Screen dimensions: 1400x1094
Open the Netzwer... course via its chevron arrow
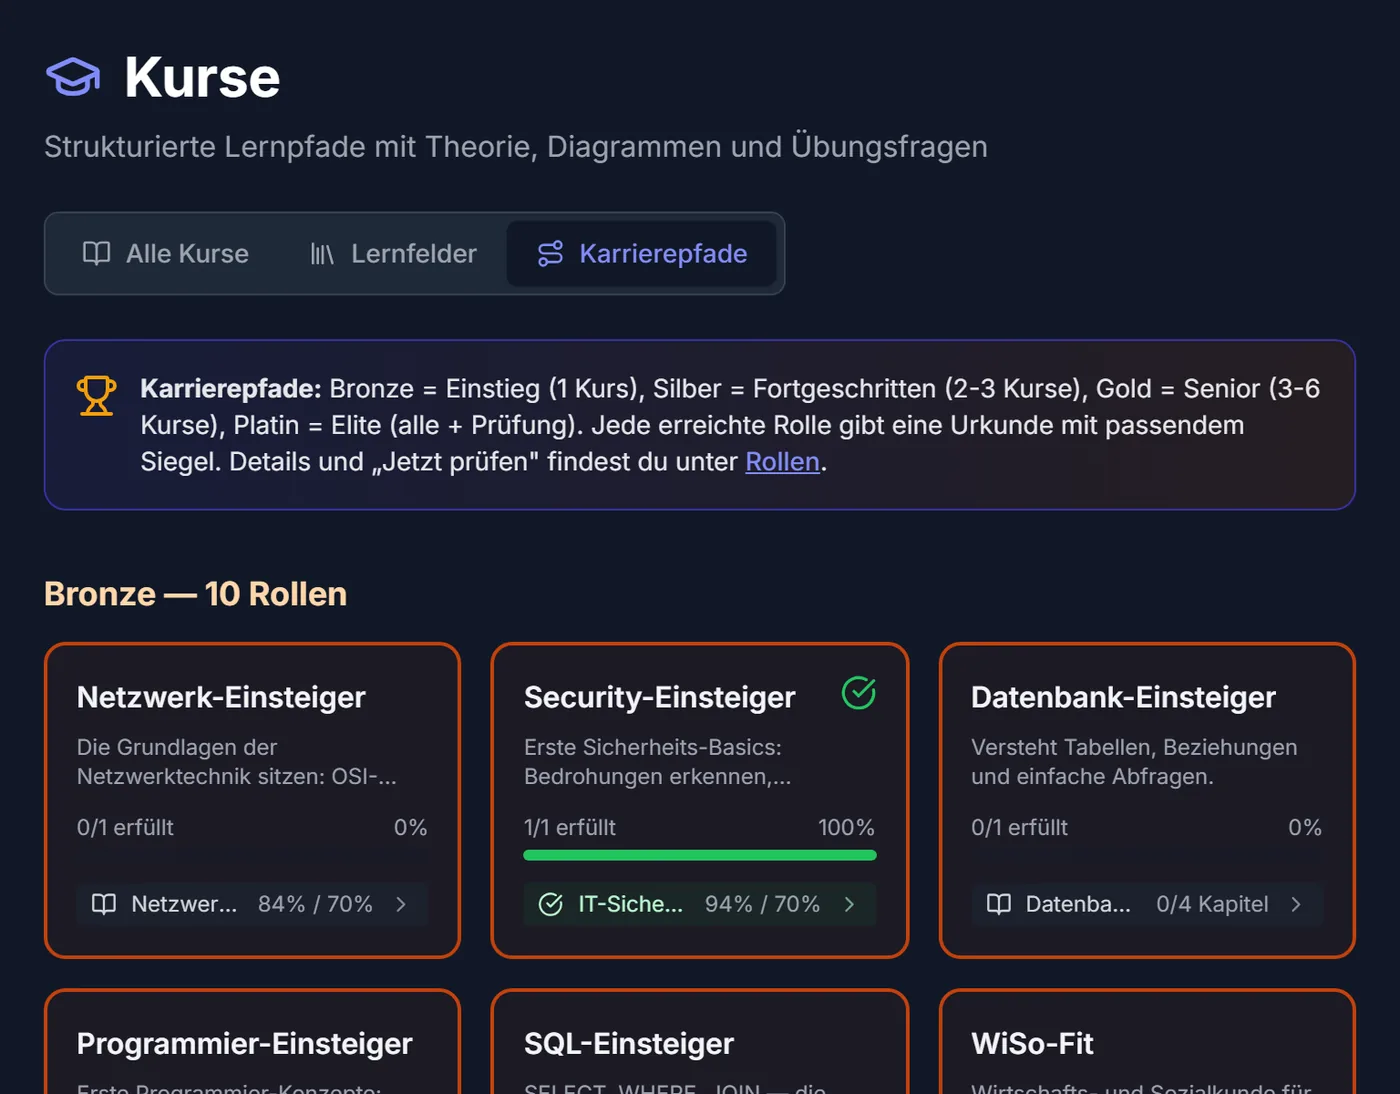click(x=401, y=904)
